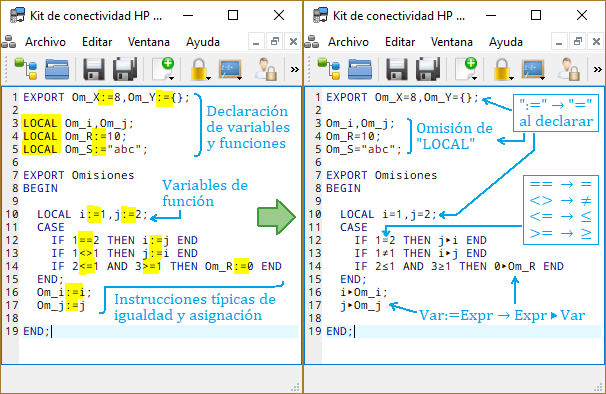This screenshot has width=606, height=394.
Task: Click user-with-lock icon in right window toolbar
Action: click(569, 69)
